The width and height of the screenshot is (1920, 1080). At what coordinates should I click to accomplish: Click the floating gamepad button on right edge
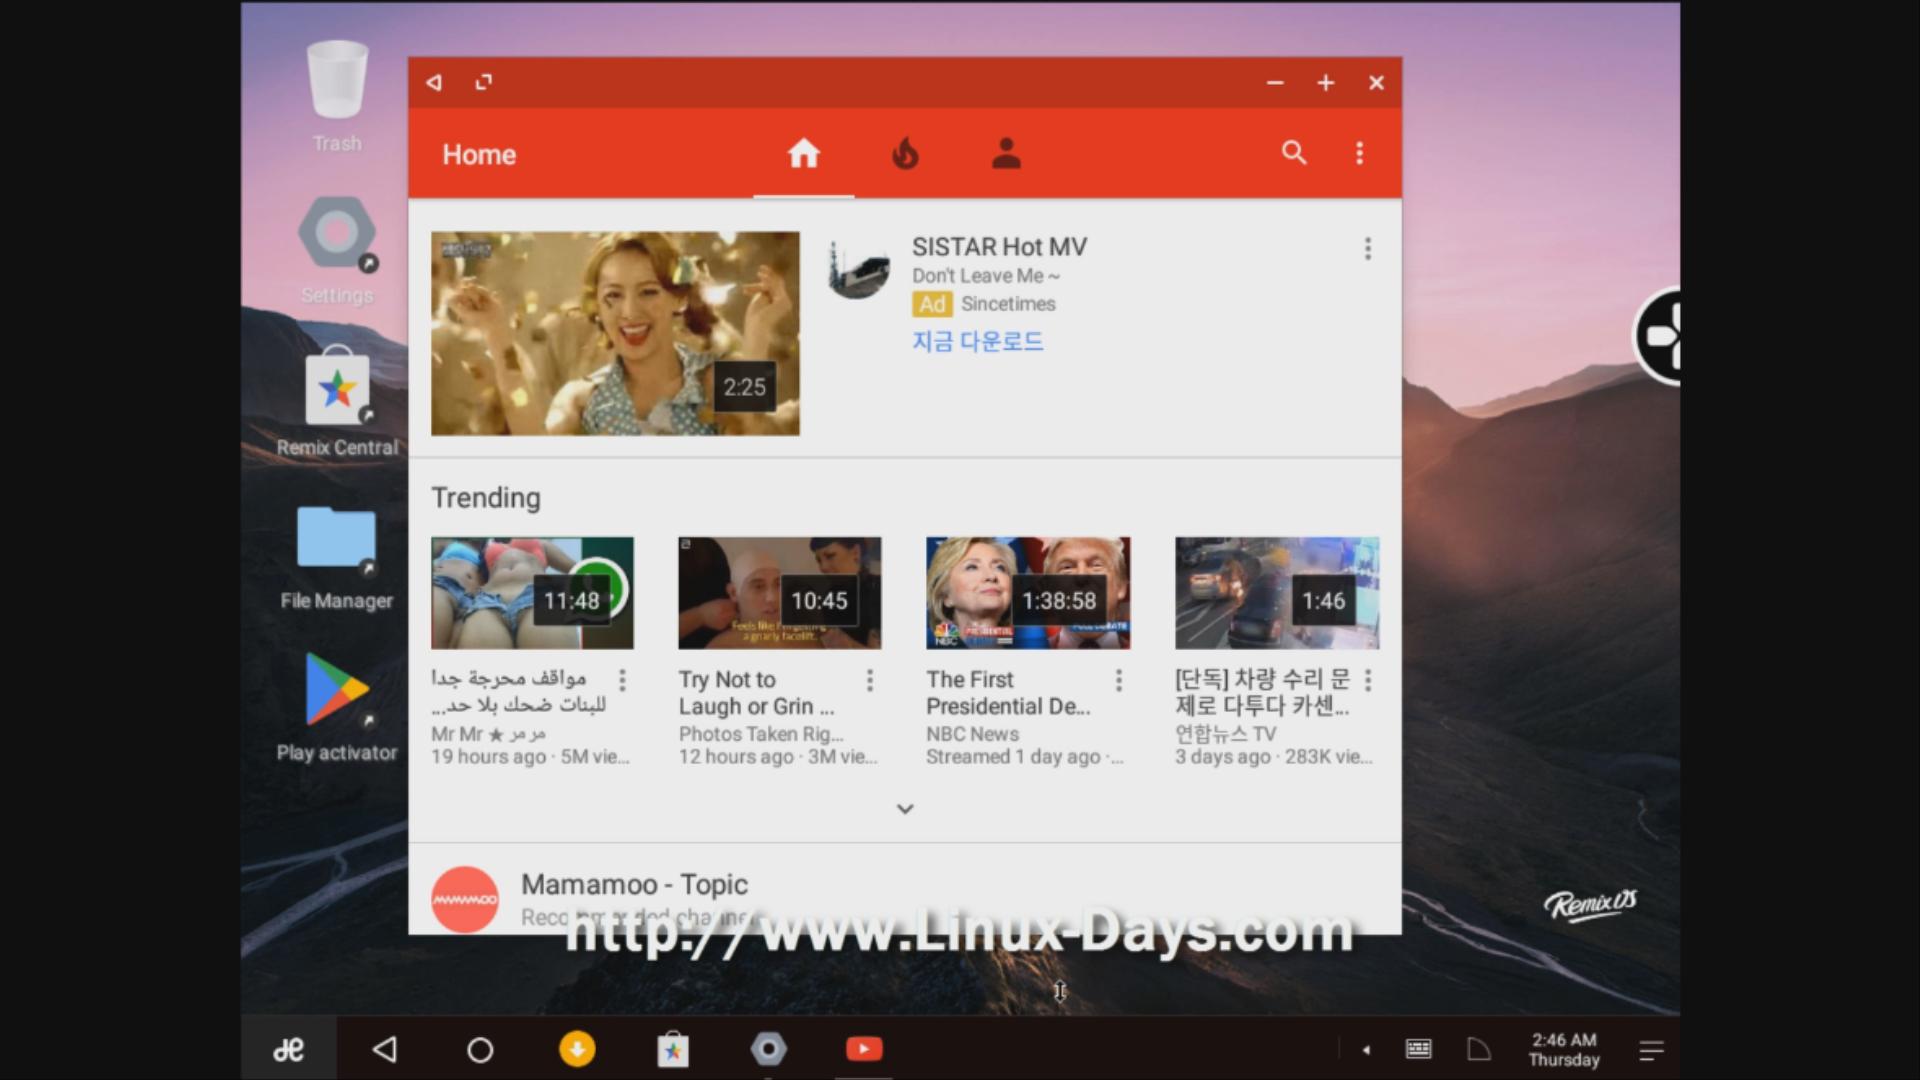tap(1659, 336)
